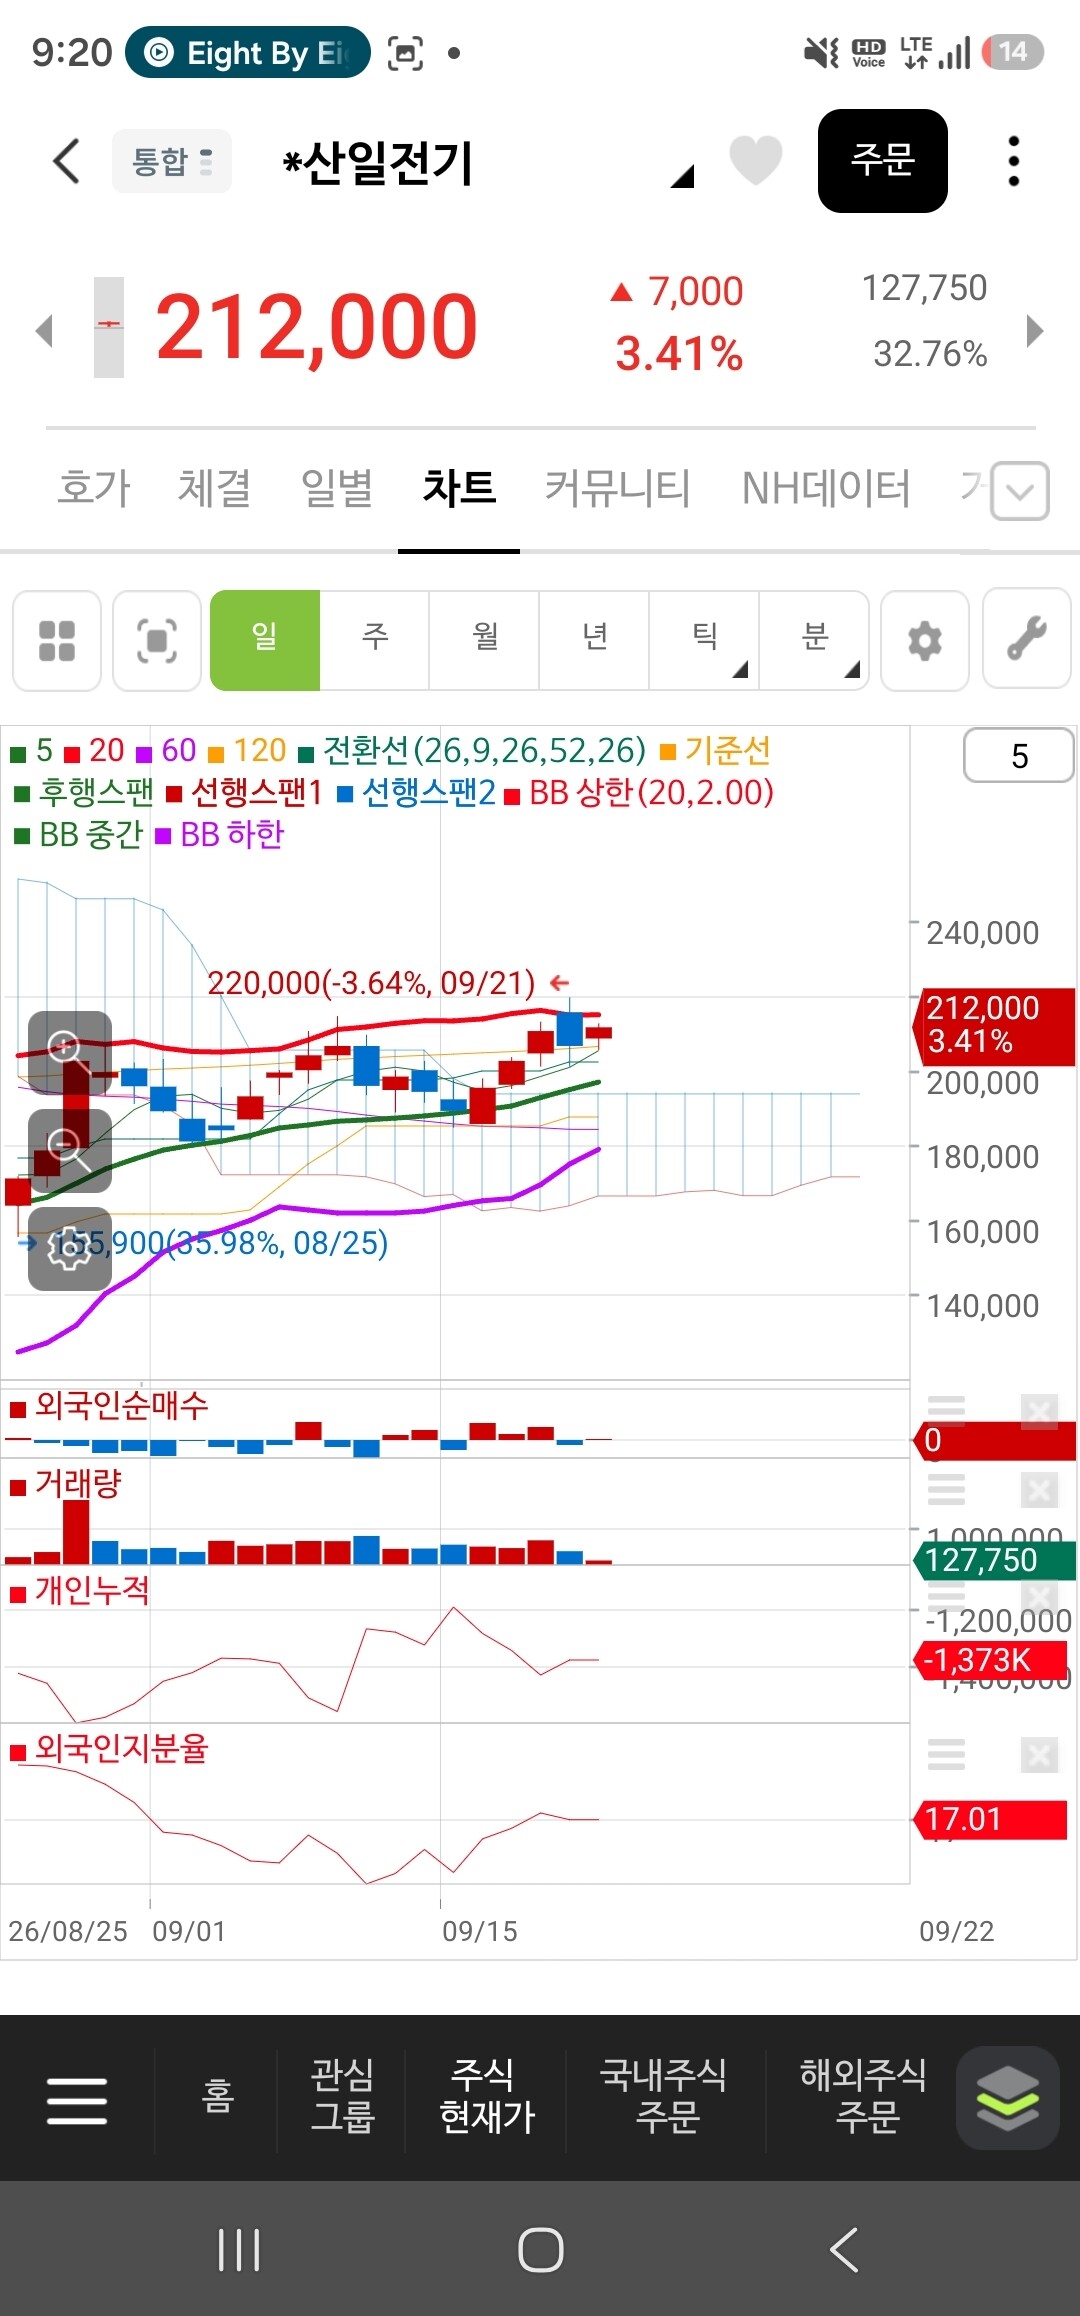Screen dimensions: 1080x2316
Task: Close the 외국인지분율 indicator panel
Action: tap(1039, 1754)
